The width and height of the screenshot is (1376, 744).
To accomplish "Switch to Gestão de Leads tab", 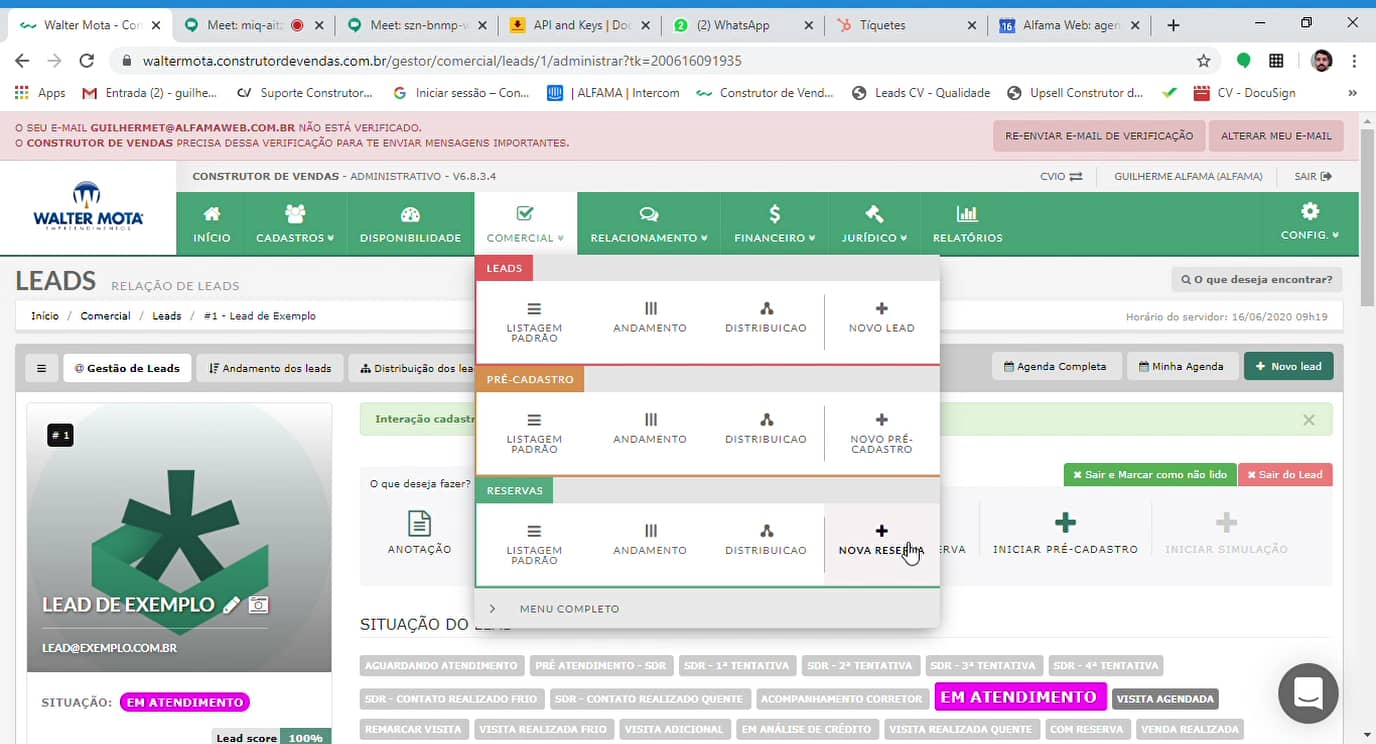I will 127,367.
